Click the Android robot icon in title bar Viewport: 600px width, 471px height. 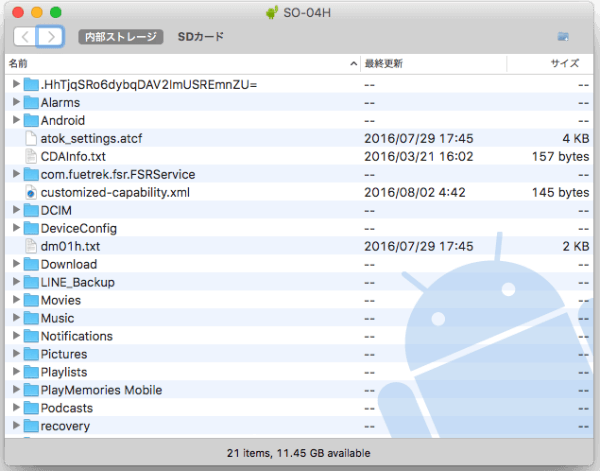(x=272, y=13)
